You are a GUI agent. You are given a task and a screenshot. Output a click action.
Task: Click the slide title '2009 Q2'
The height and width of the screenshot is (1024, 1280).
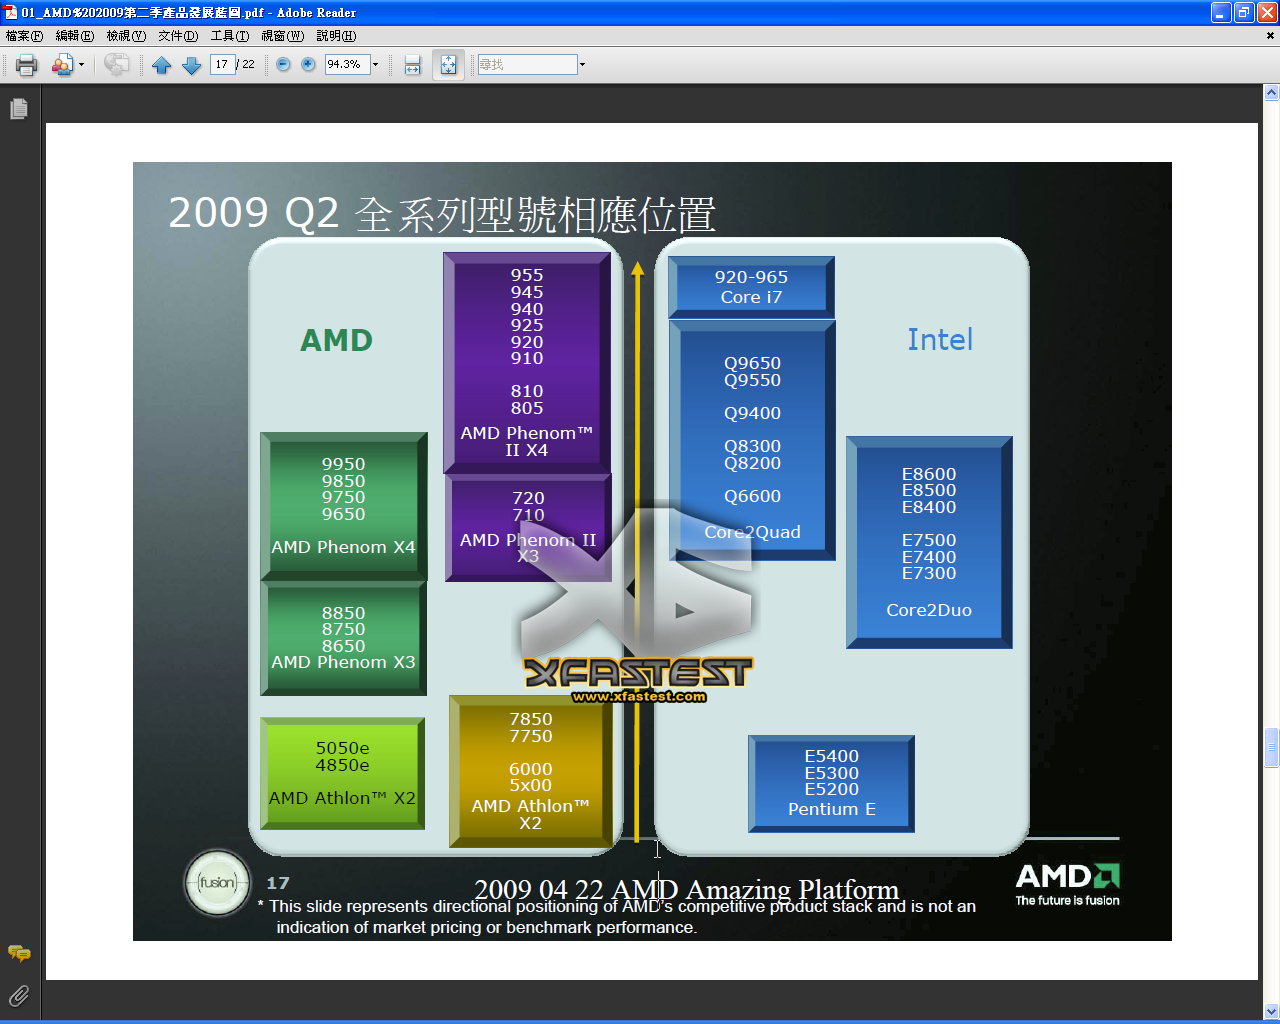click(254, 213)
